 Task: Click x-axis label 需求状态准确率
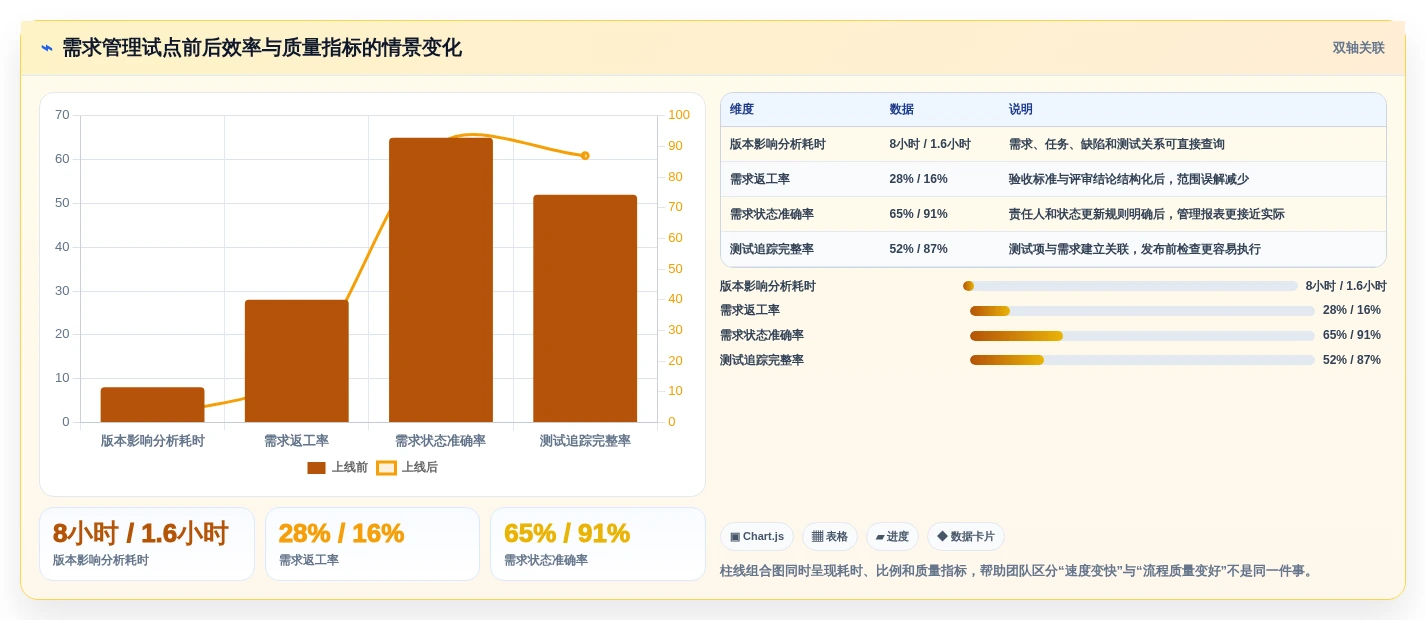click(441, 441)
